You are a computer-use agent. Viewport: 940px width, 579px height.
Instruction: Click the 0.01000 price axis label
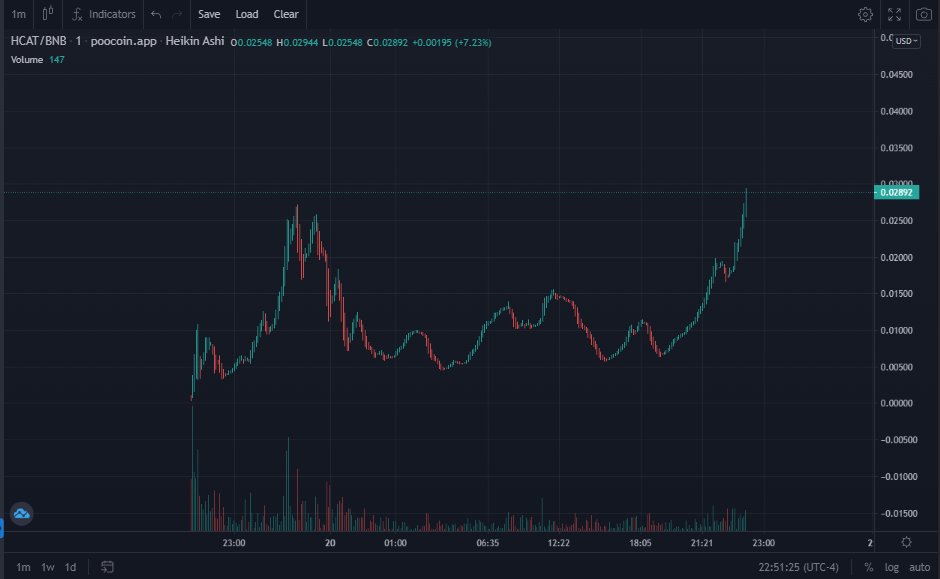pos(896,331)
